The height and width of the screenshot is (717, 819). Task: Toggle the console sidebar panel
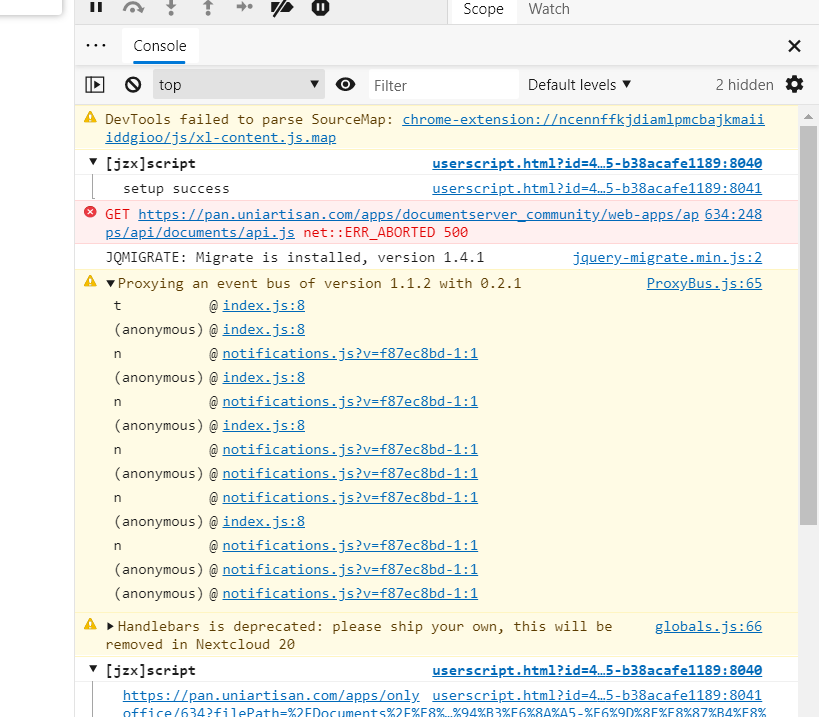(x=95, y=84)
